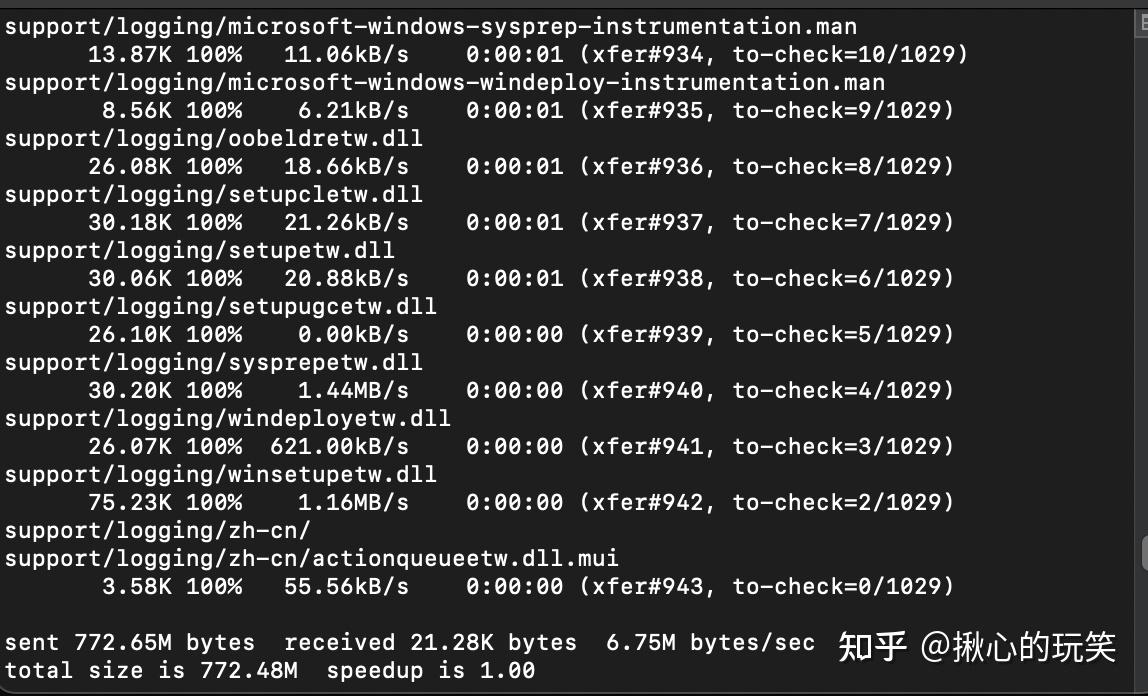Click the windeploy-instrumentation.man file path line
1148x696 pixels.
point(444,83)
